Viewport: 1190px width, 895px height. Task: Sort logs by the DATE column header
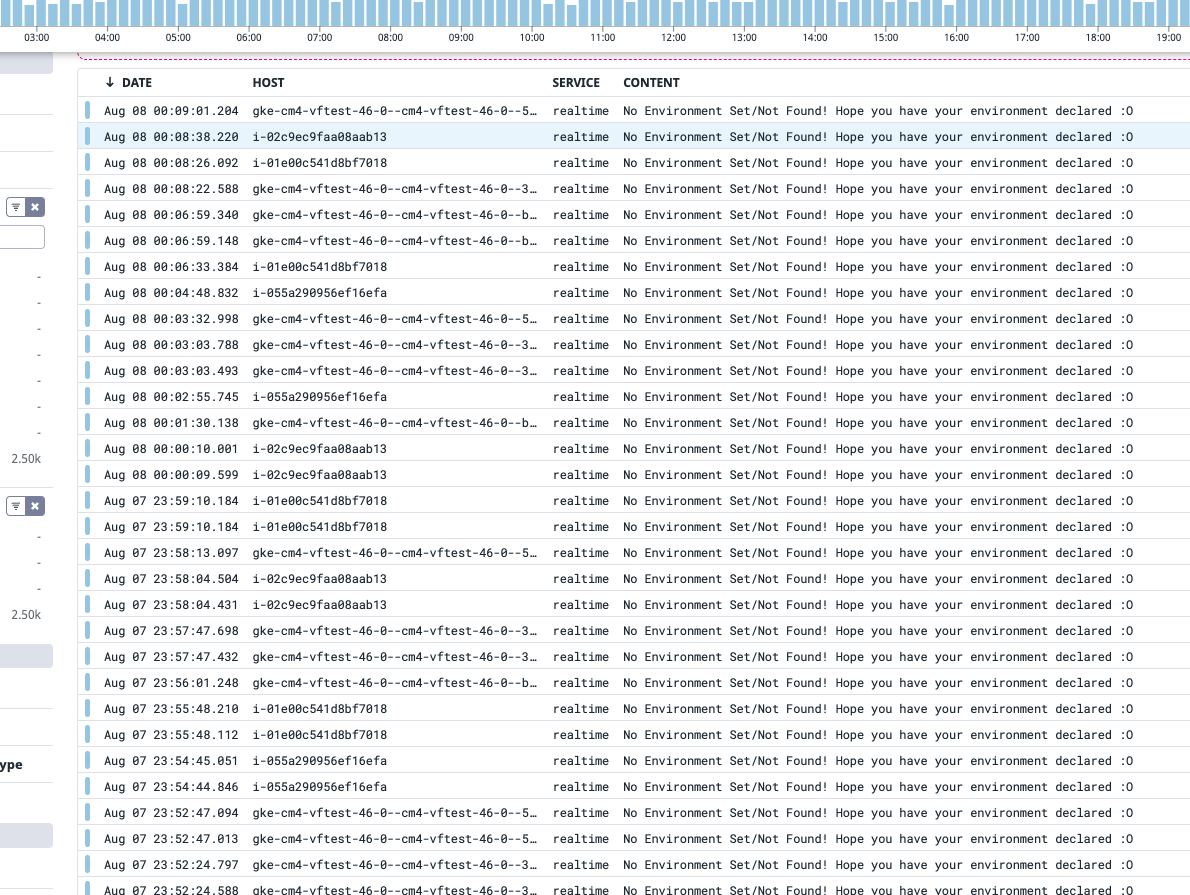point(137,83)
